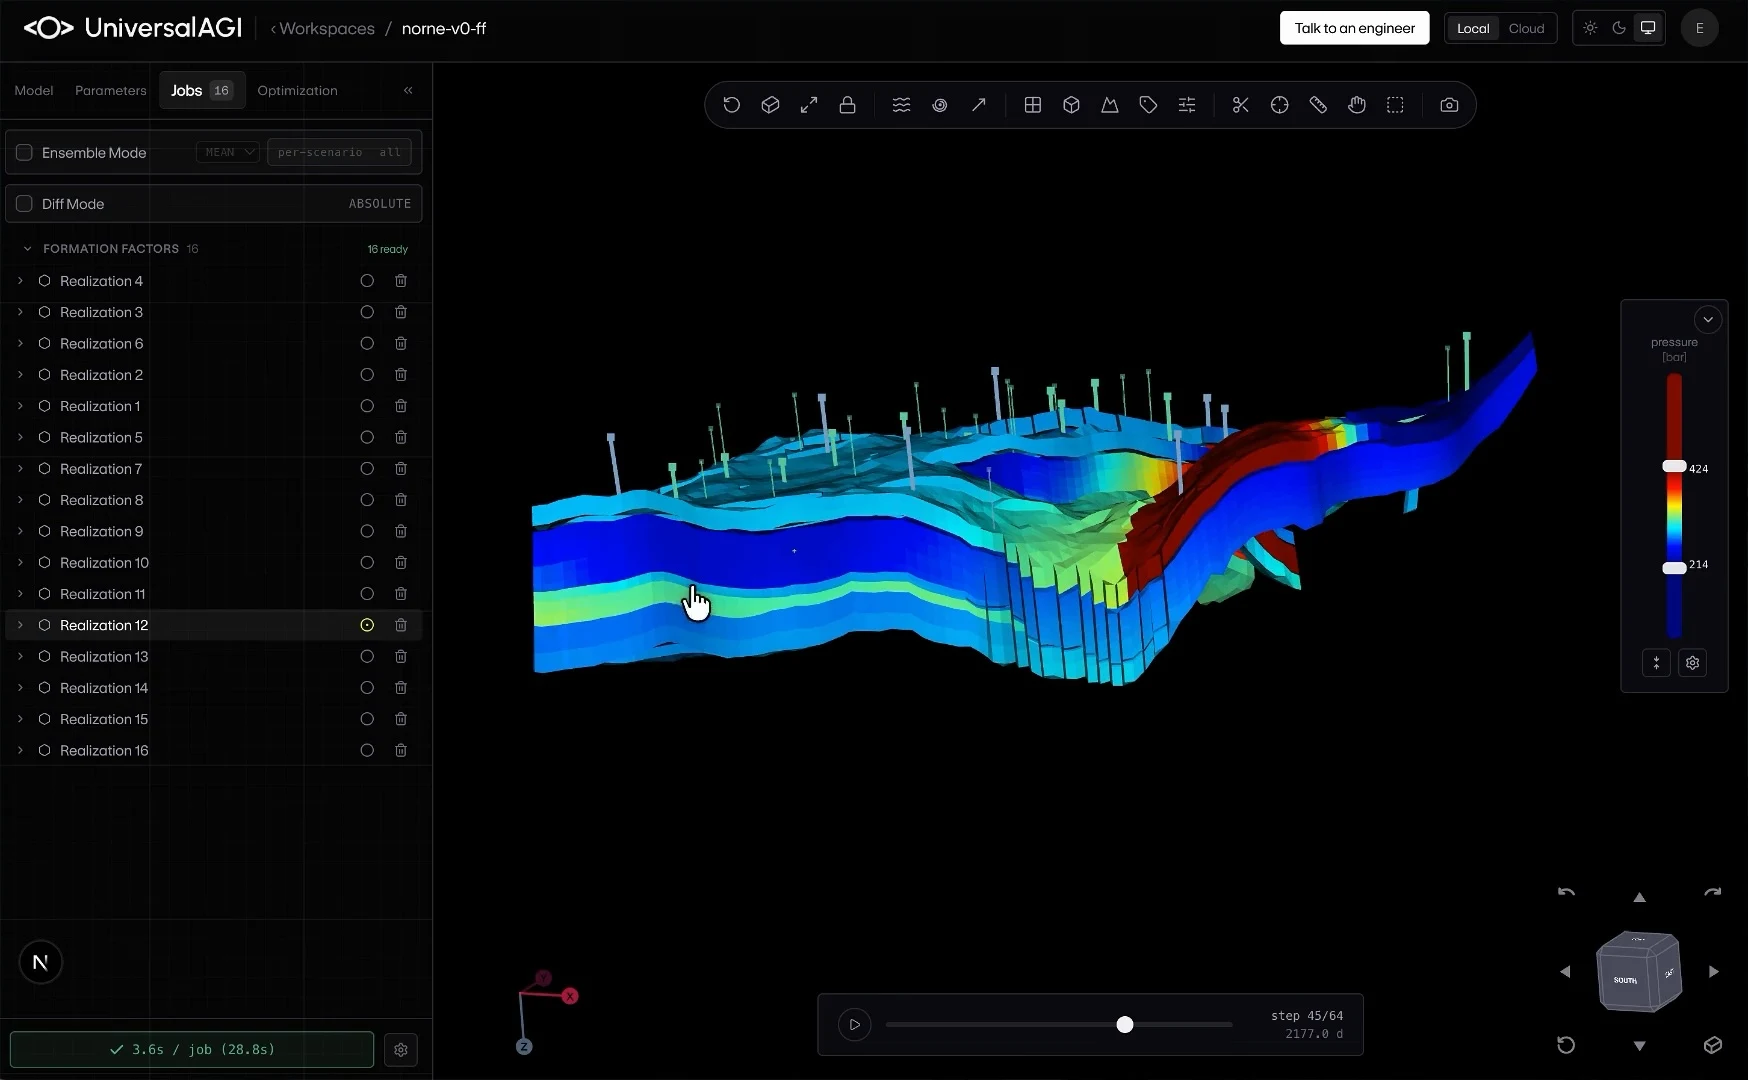
Task: Collapse the left sidebar with double chevron
Action: (x=408, y=90)
